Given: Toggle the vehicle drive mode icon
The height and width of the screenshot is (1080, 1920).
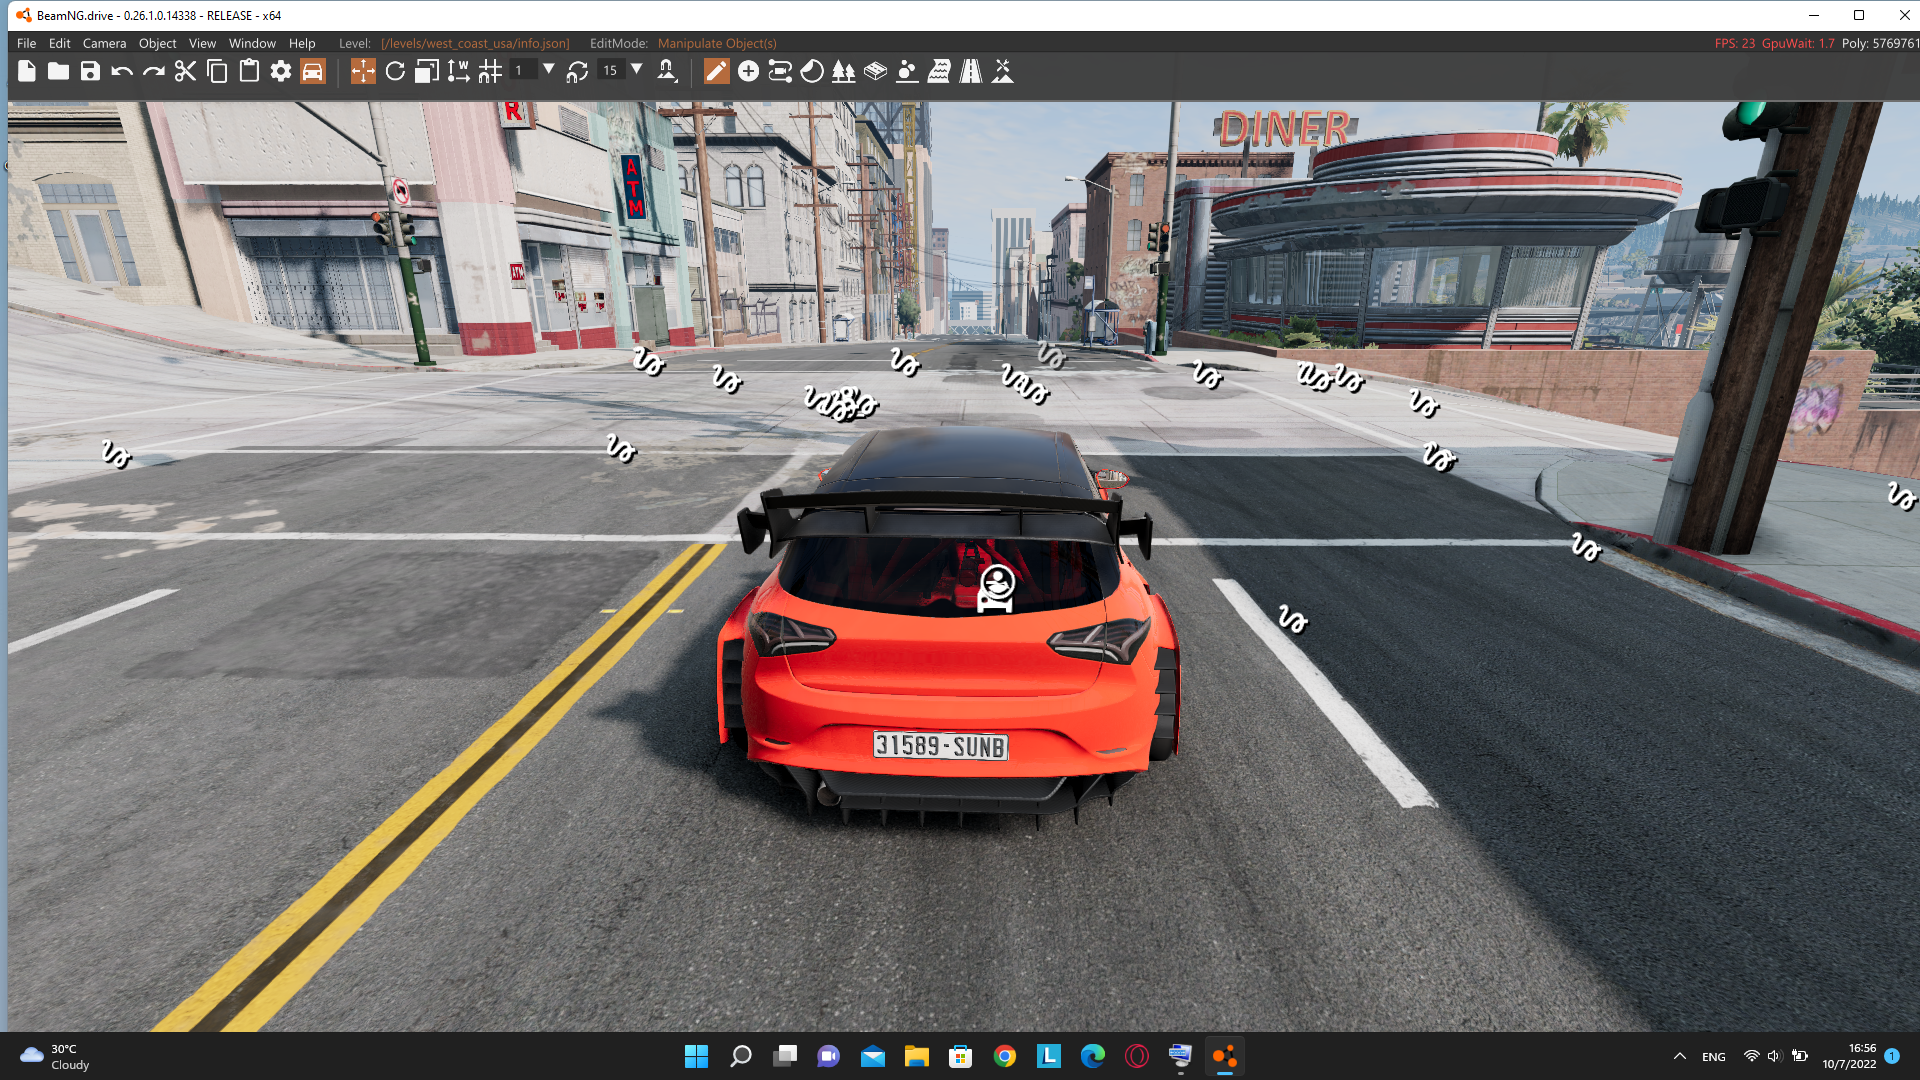Looking at the screenshot, I should coord(313,71).
